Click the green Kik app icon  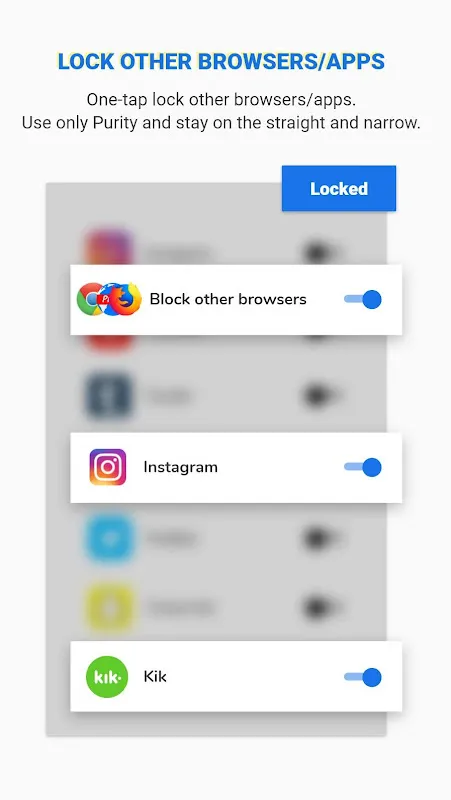pyautogui.click(x=107, y=677)
